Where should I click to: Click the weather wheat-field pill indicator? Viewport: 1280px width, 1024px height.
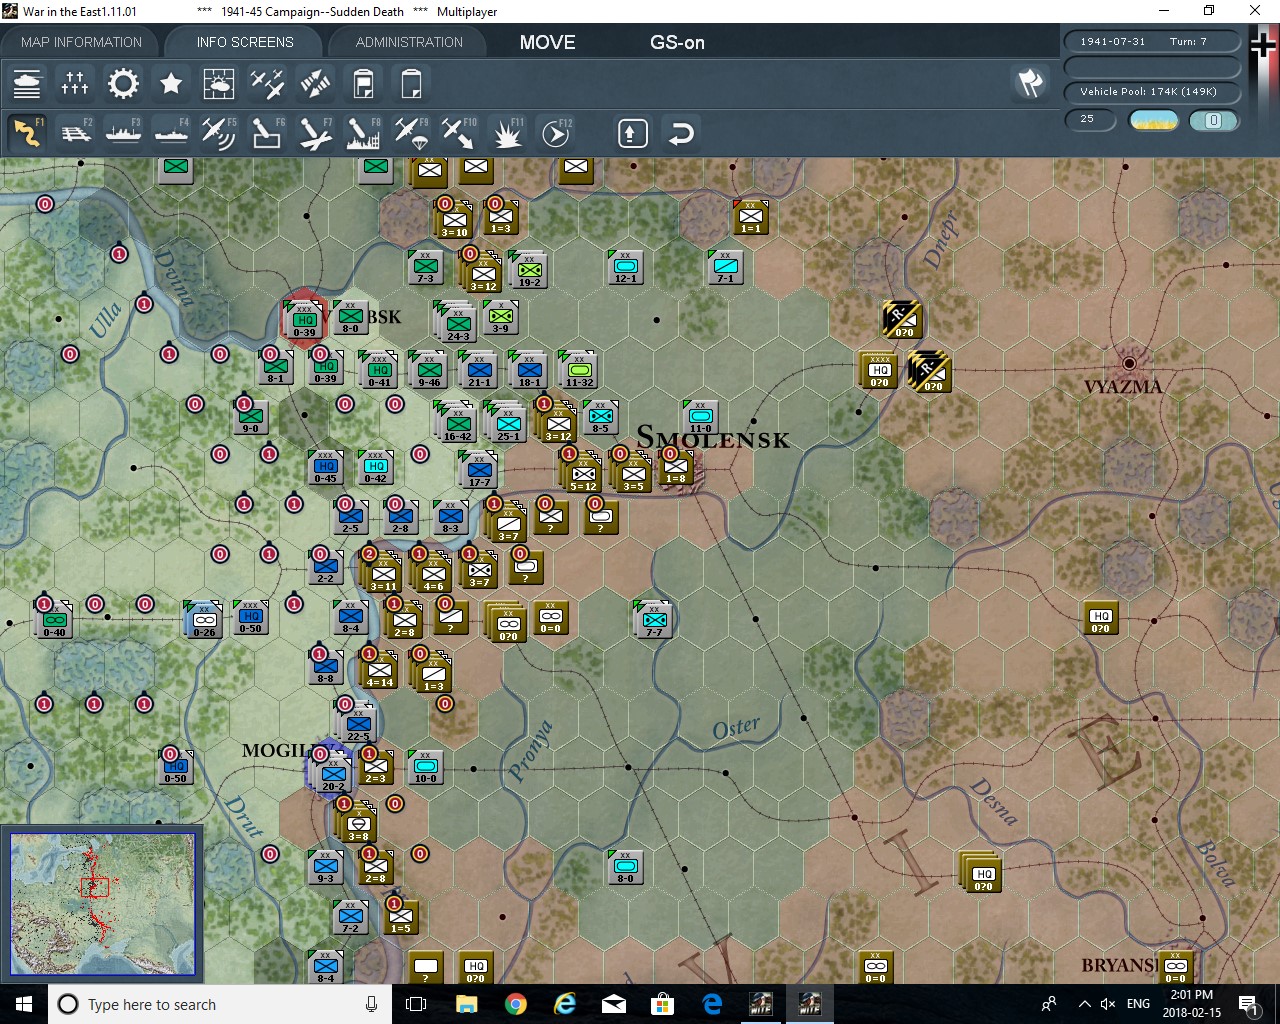coord(1153,120)
